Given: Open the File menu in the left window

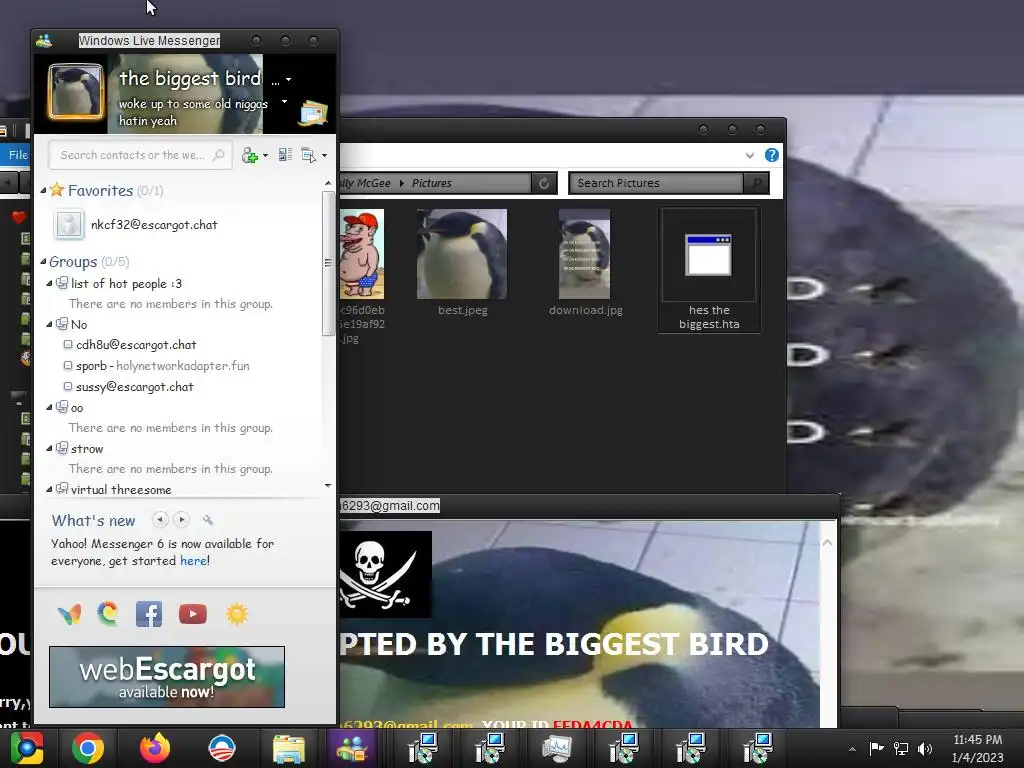Looking at the screenshot, I should (18, 155).
